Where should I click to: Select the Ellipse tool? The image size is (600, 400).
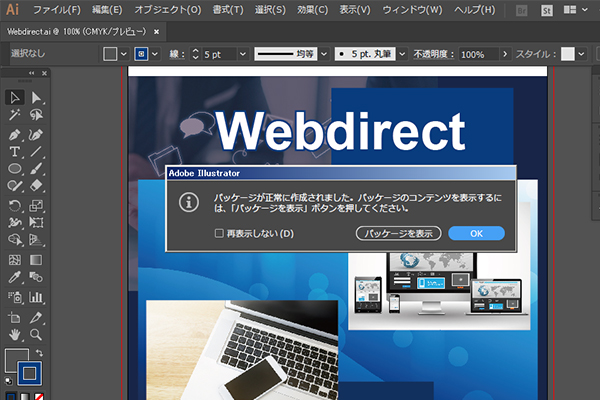coord(15,169)
